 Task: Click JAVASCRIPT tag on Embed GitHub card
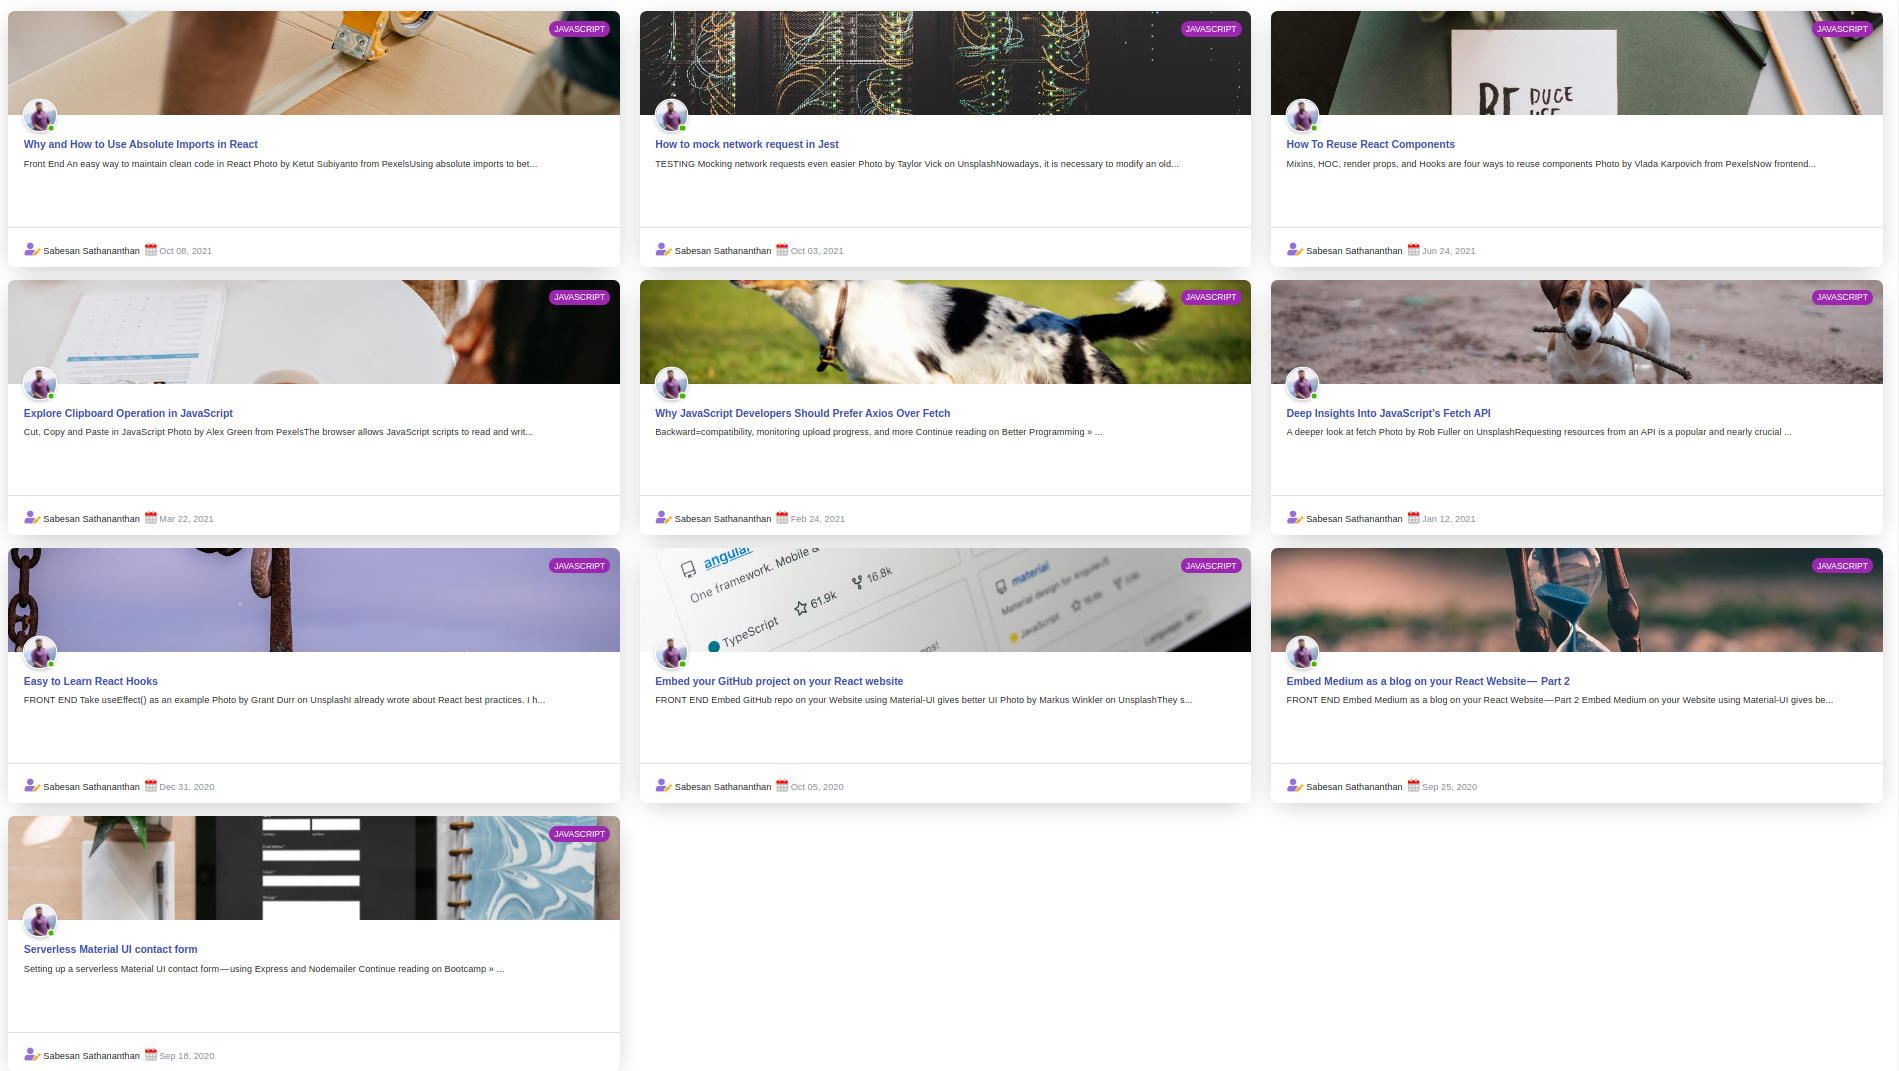point(1210,566)
